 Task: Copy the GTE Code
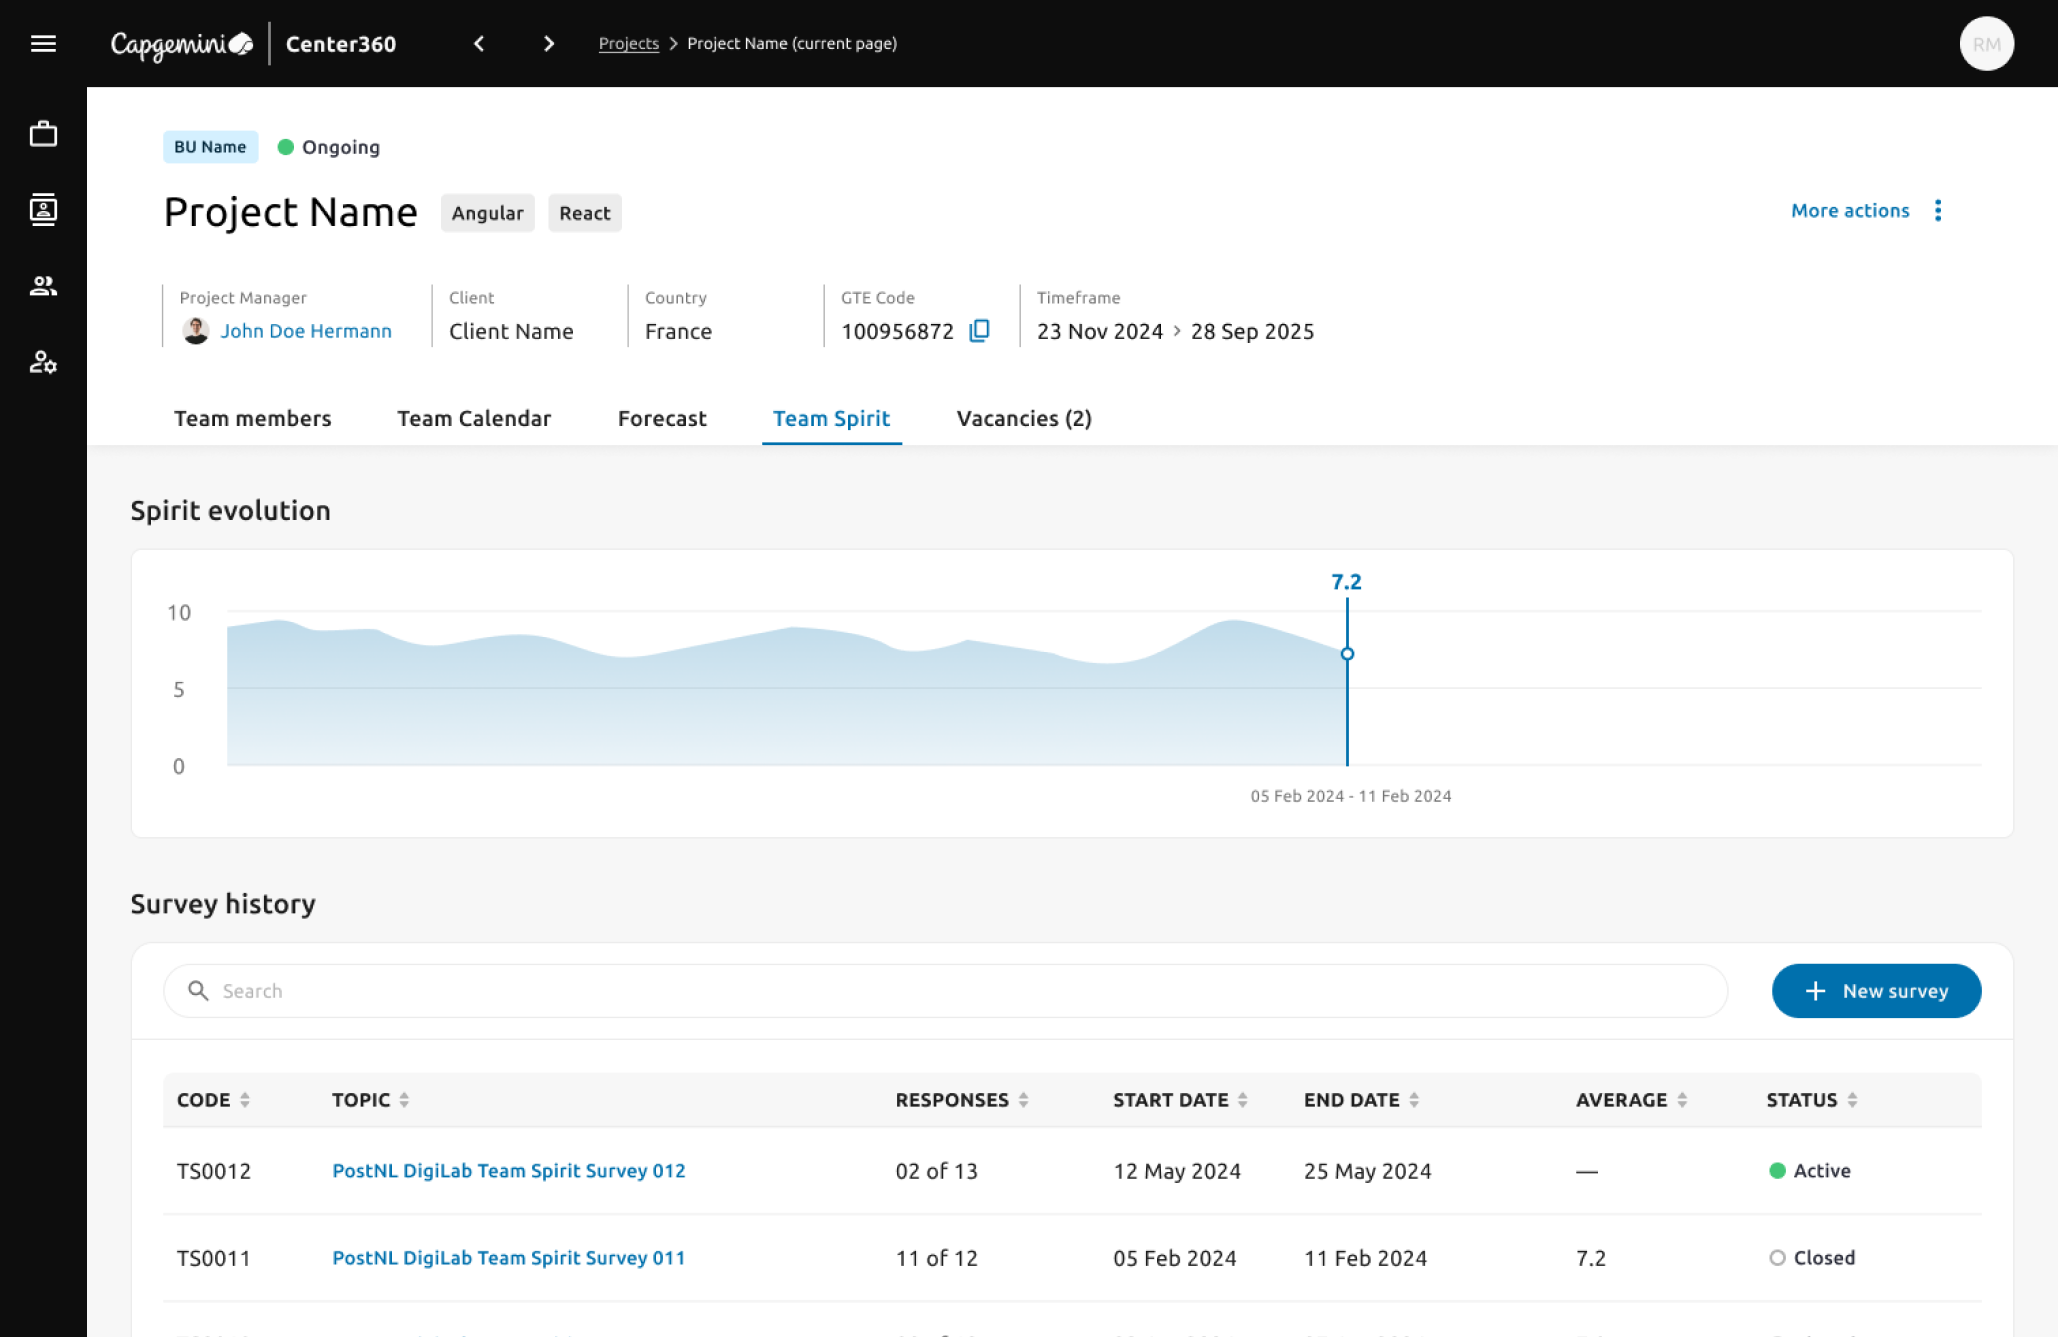click(x=980, y=330)
